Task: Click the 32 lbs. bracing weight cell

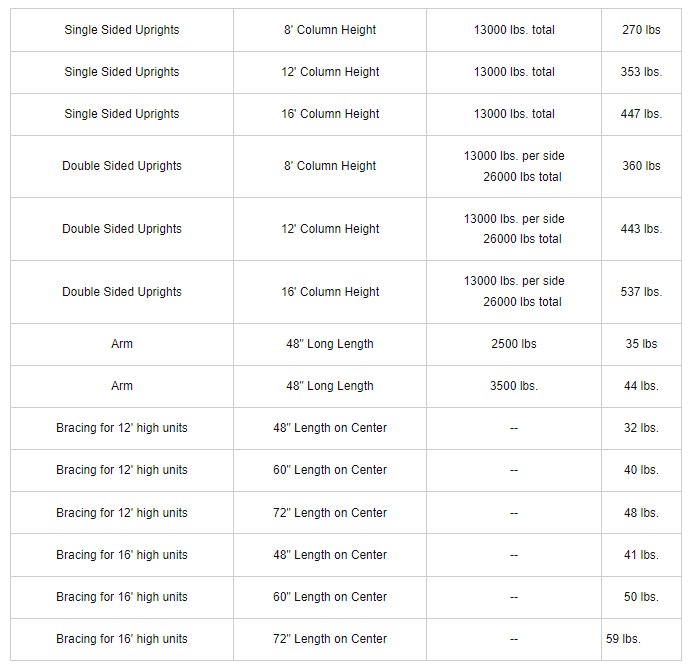Action: click(x=641, y=428)
